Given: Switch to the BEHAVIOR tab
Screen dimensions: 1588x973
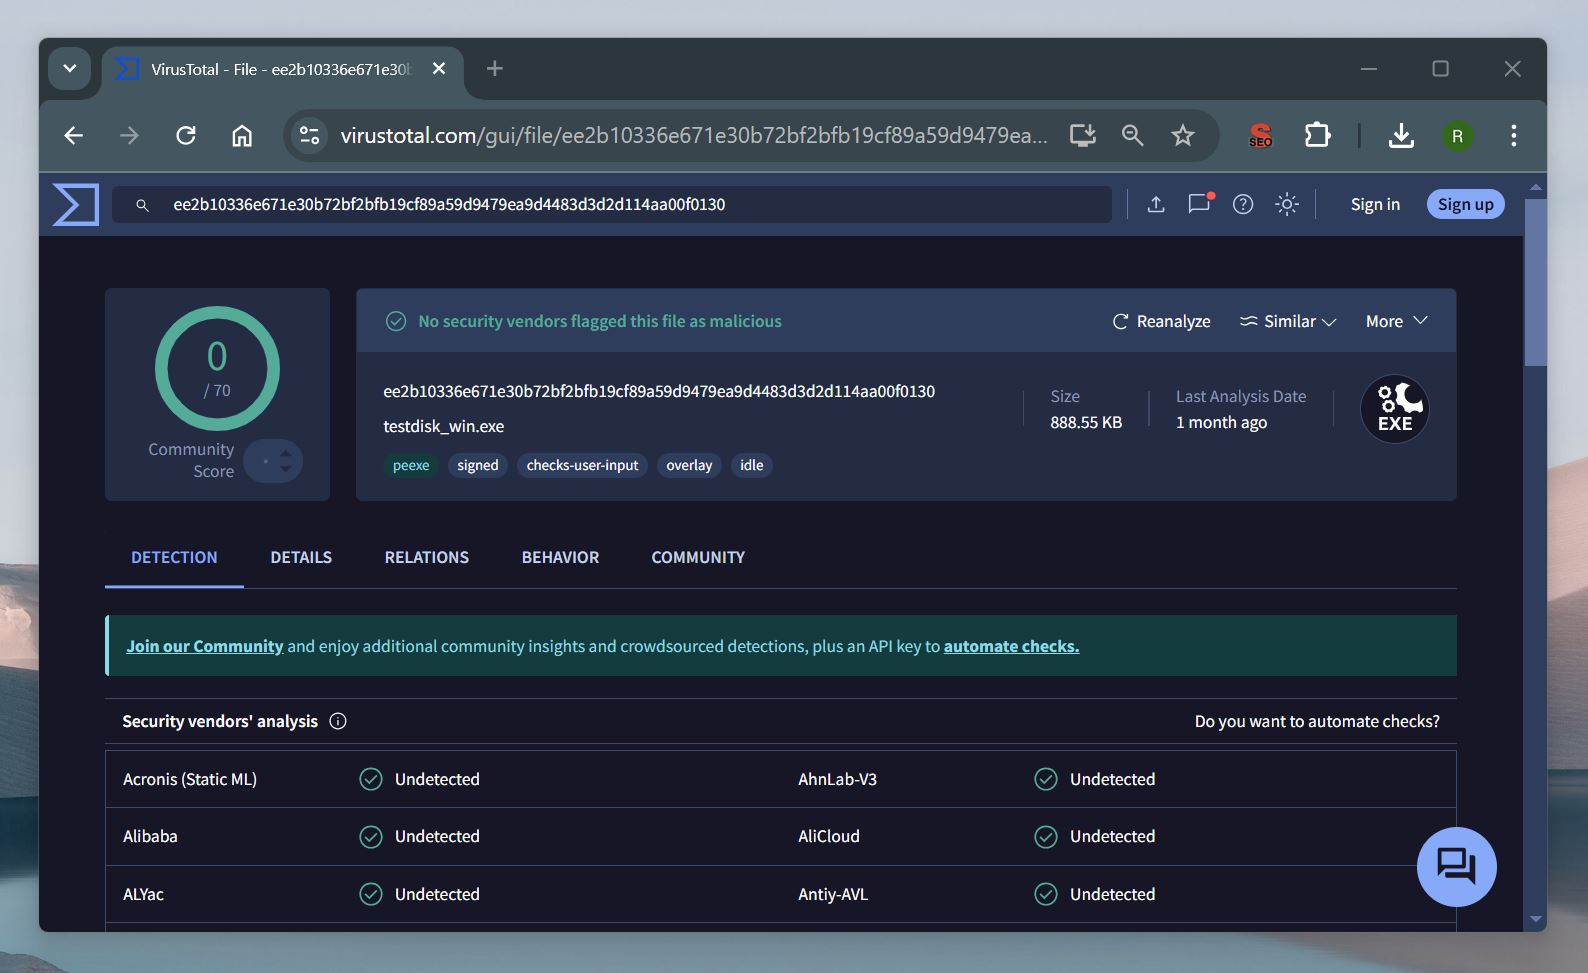Looking at the screenshot, I should point(560,557).
